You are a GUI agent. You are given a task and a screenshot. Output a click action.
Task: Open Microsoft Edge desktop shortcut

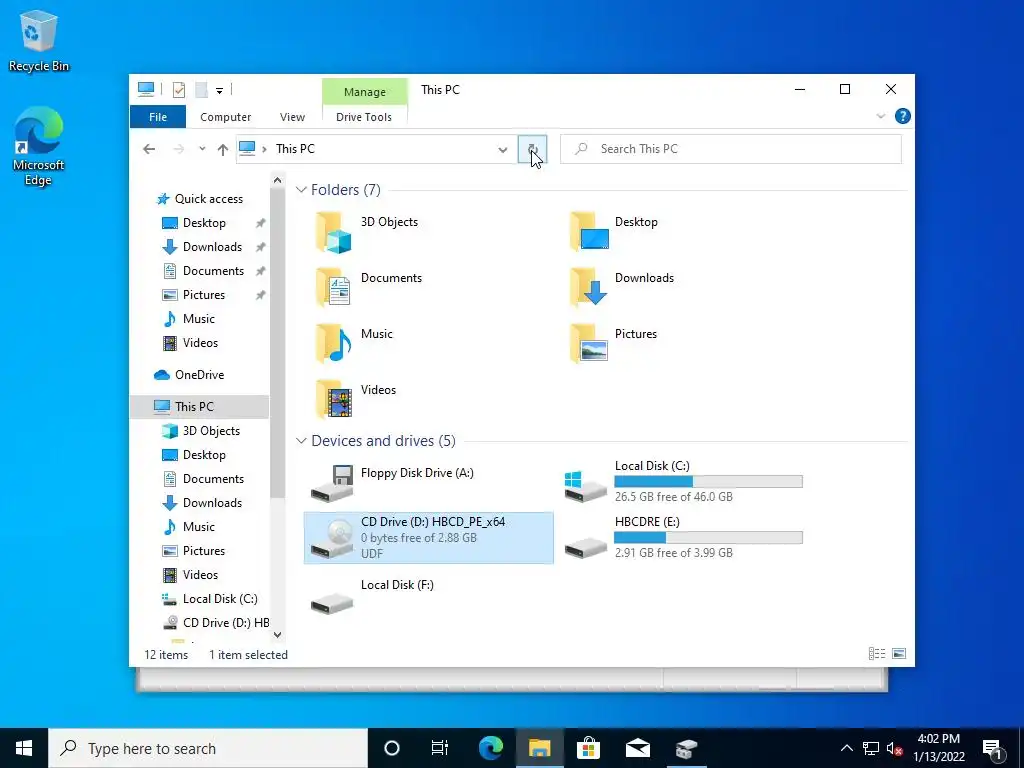click(39, 146)
